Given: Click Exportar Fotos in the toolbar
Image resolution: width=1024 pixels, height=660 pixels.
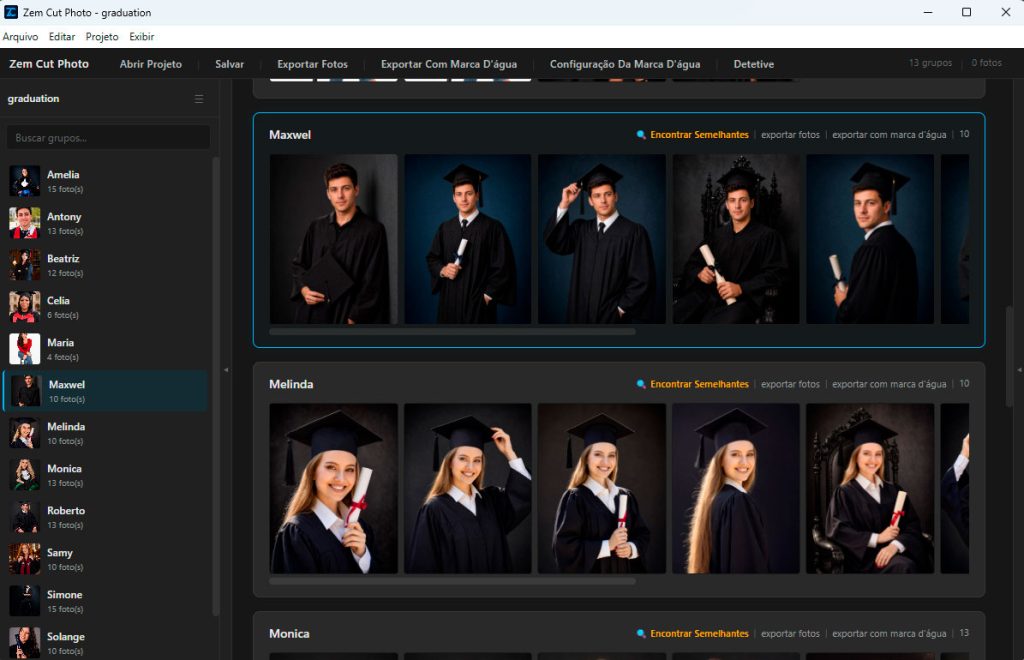Looking at the screenshot, I should click(312, 64).
